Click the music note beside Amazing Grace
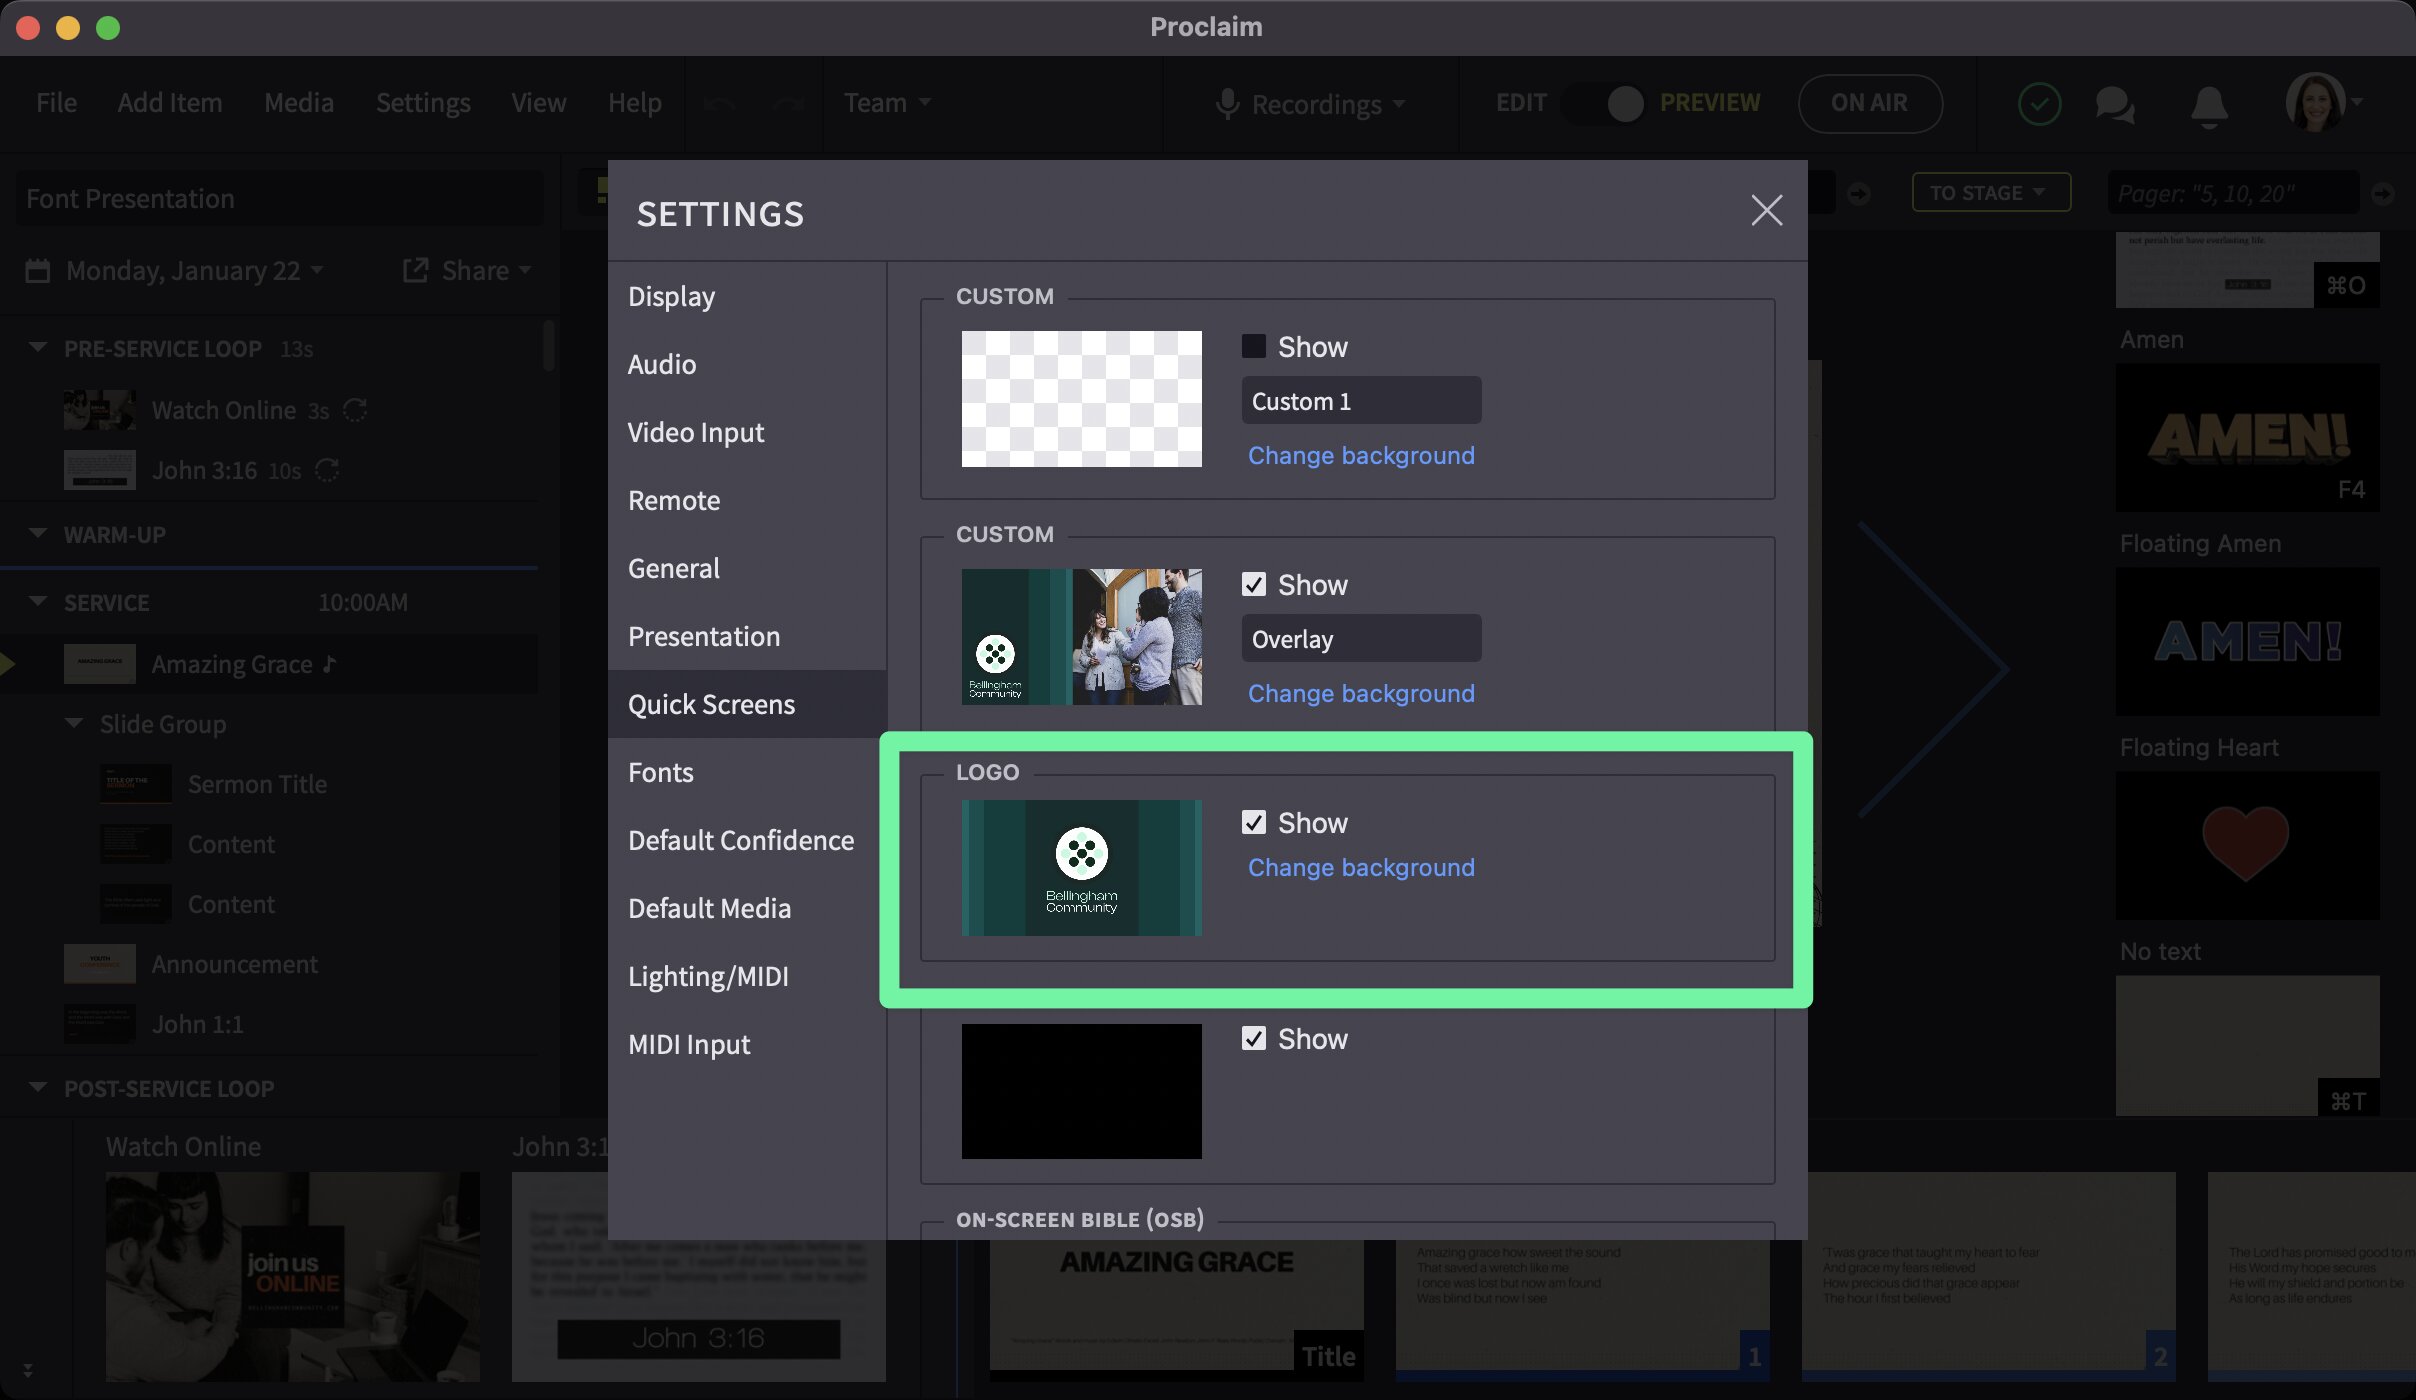Screen dimensions: 2416x1400 coord(330,663)
